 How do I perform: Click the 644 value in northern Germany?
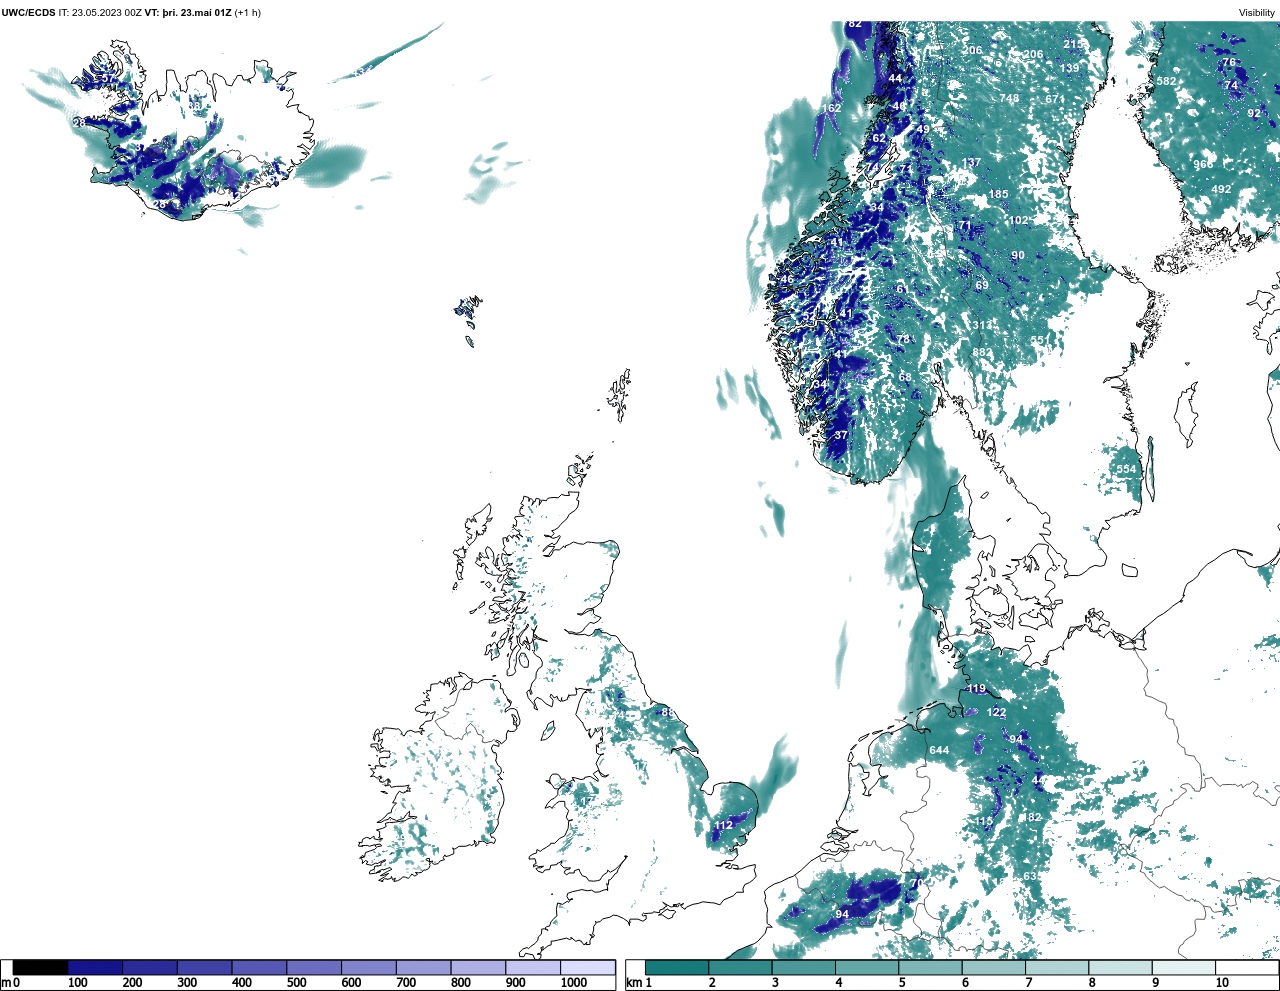coord(939,750)
